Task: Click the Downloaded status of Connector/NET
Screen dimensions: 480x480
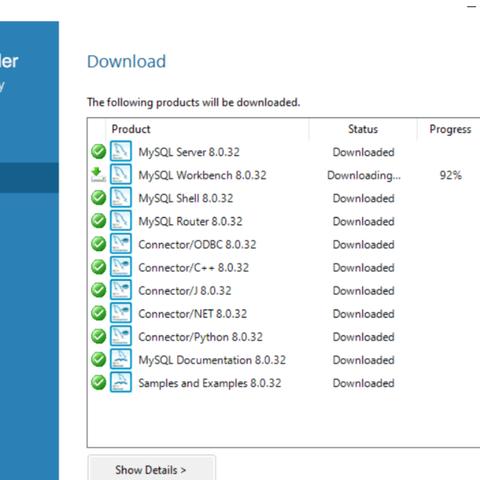Action: (x=364, y=314)
